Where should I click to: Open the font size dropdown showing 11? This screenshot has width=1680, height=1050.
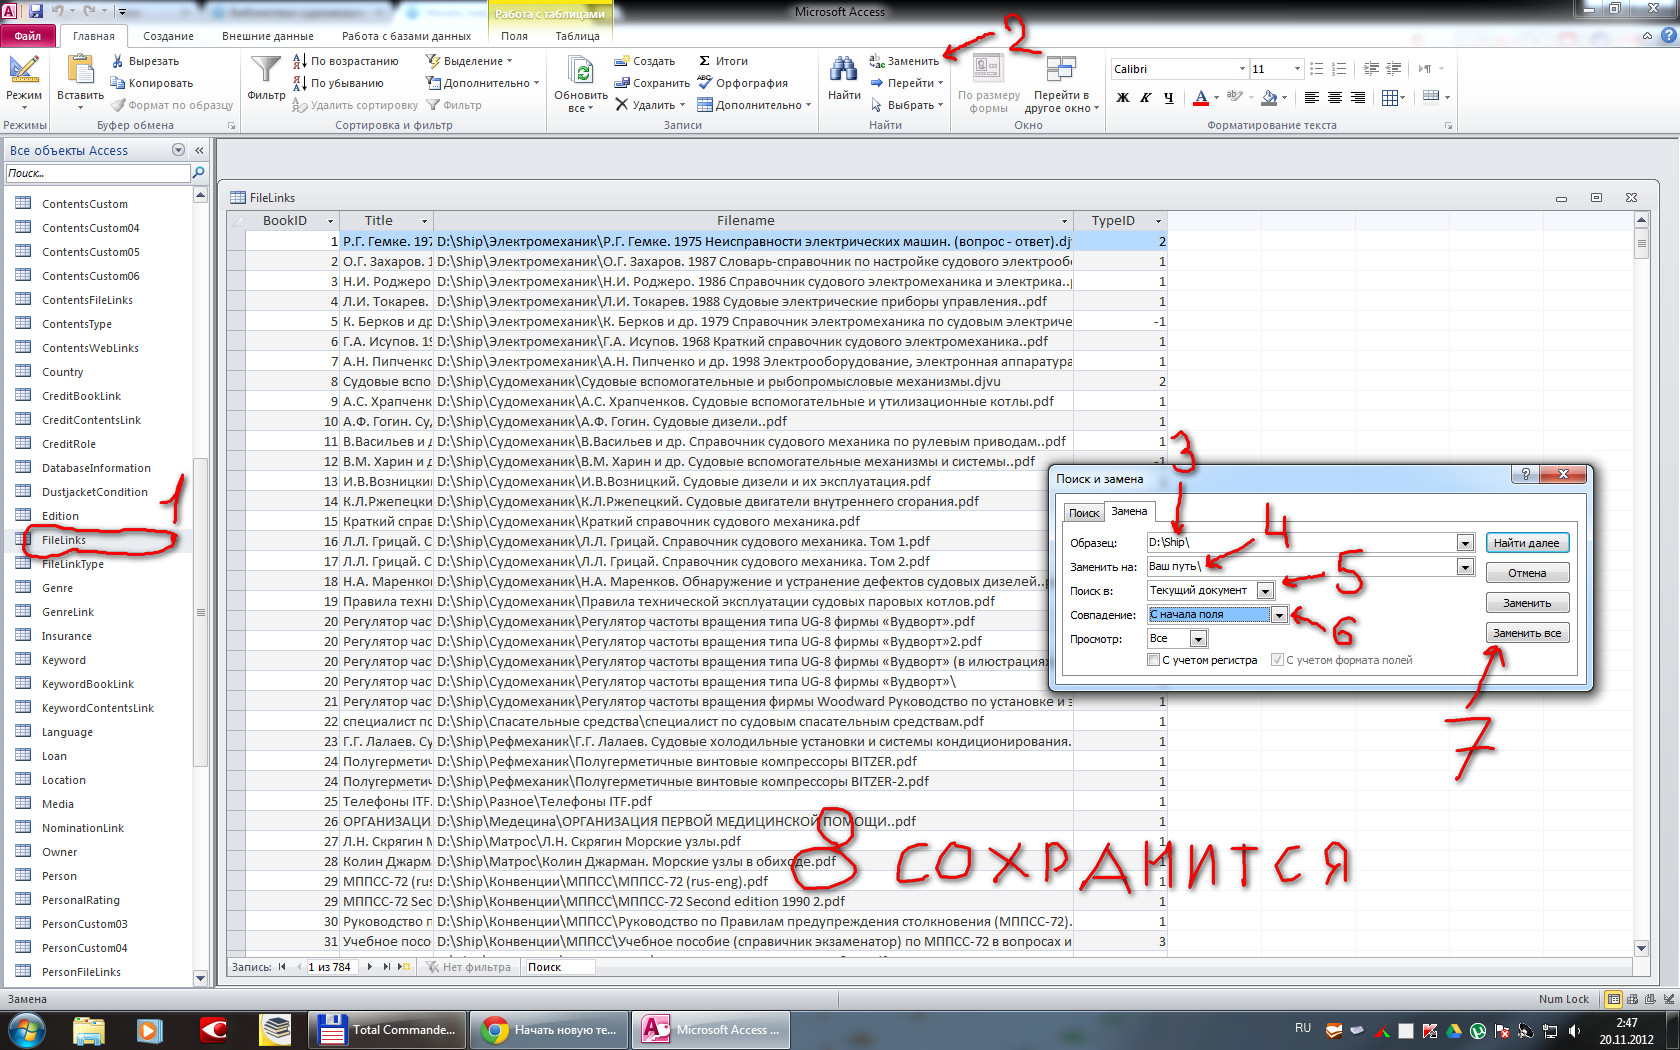[x=1298, y=68]
